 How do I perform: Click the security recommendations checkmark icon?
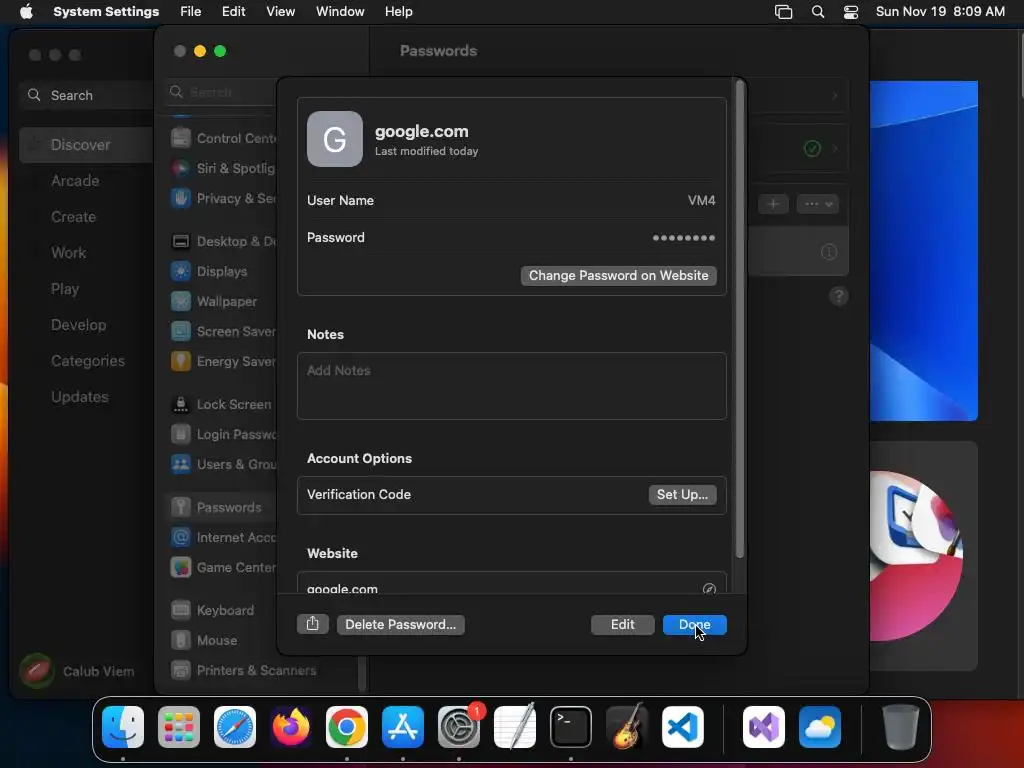[x=812, y=148]
